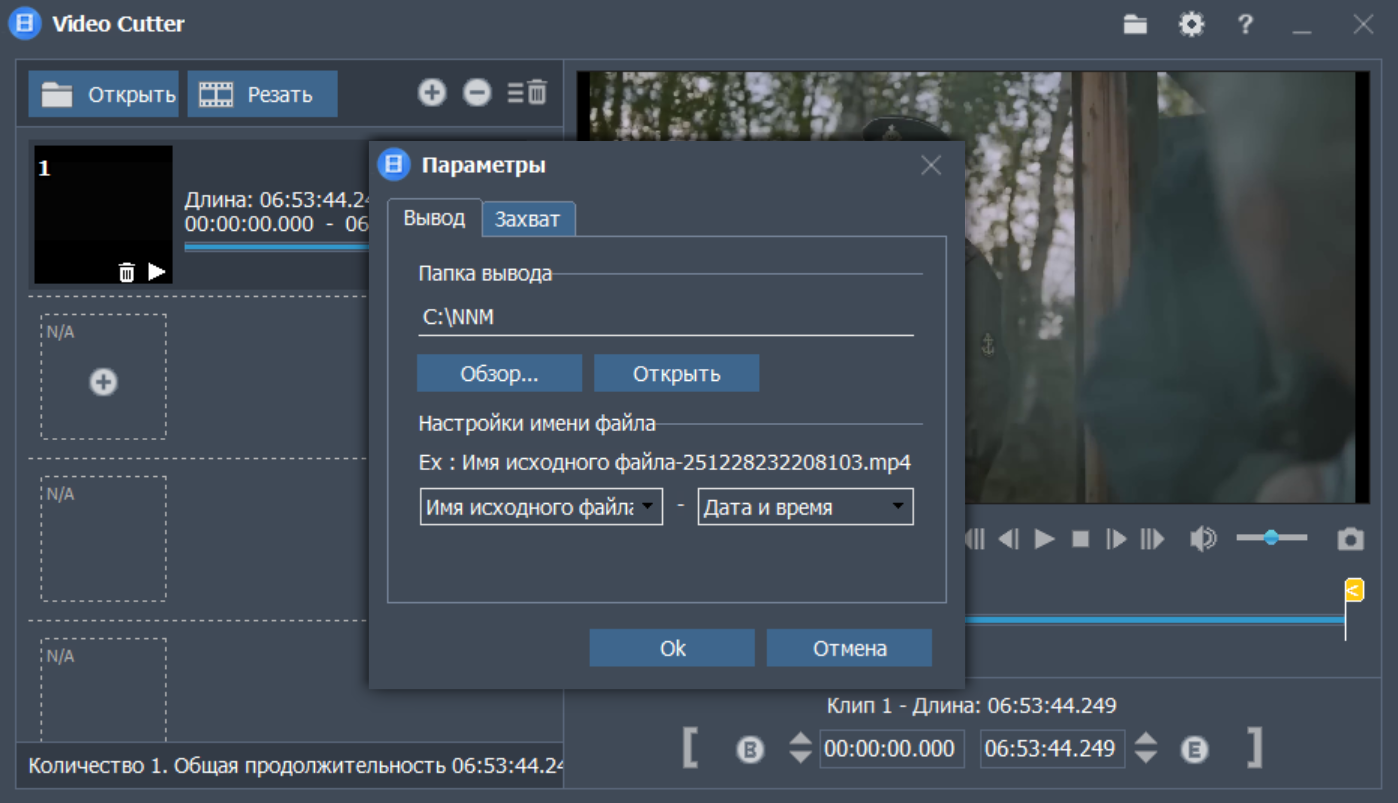Adjust the volume slider handle
This screenshot has height=803, width=1398.
pyautogui.click(x=1270, y=538)
